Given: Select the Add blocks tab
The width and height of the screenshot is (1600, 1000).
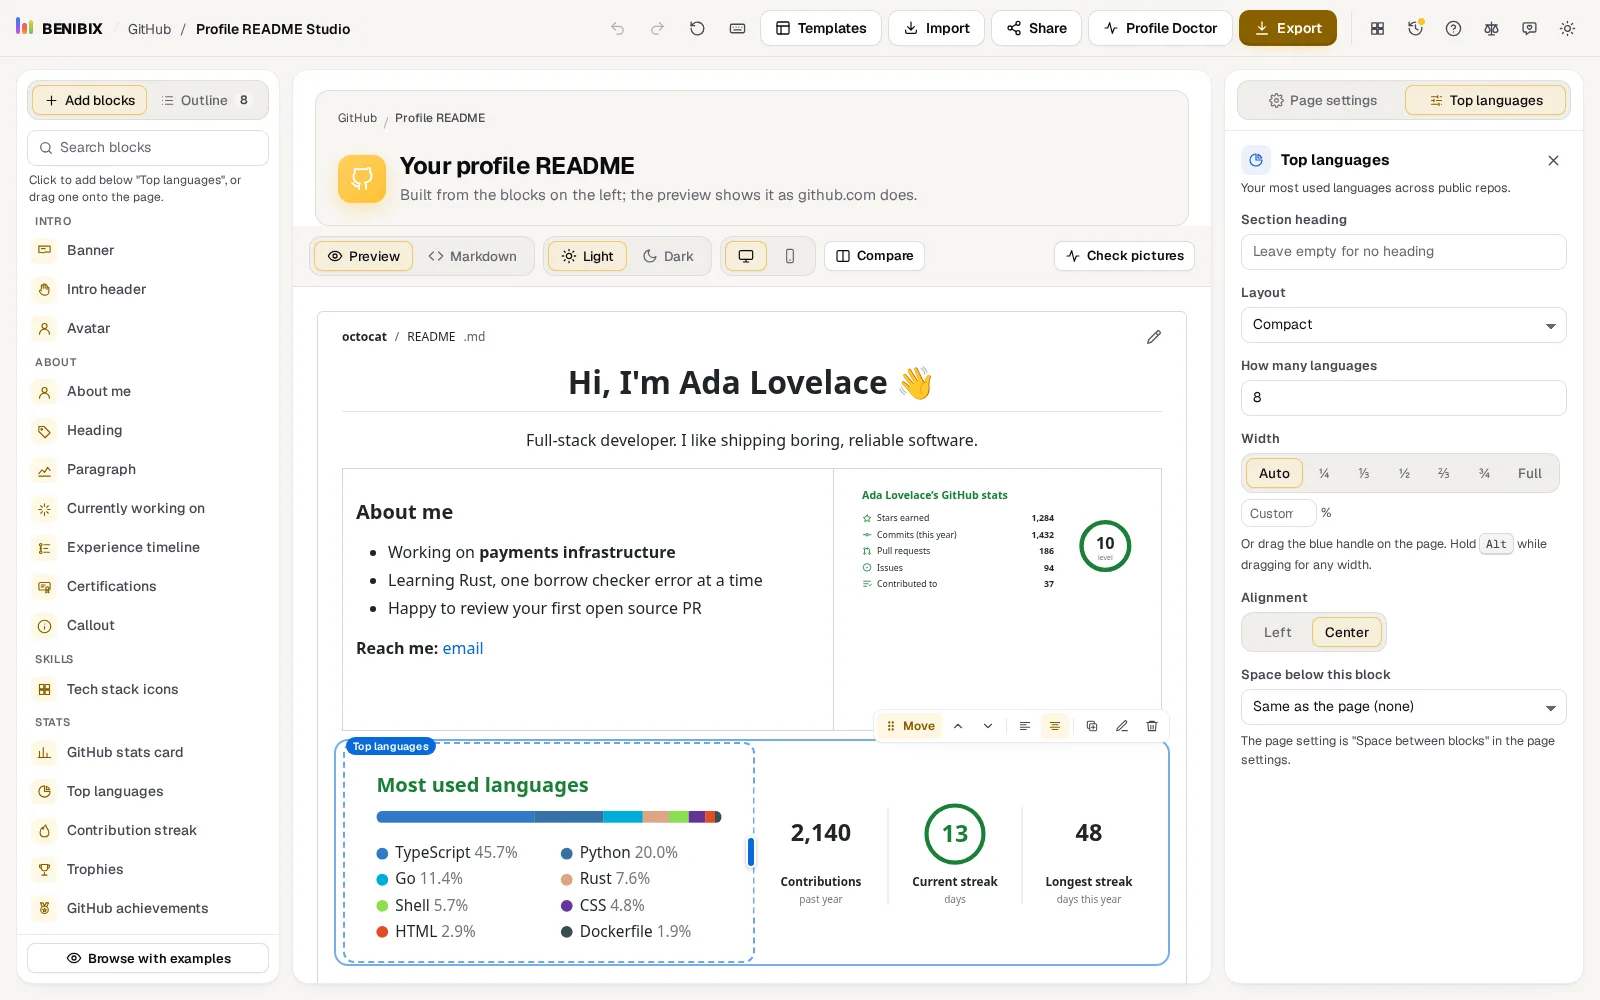Looking at the screenshot, I should coord(90,100).
